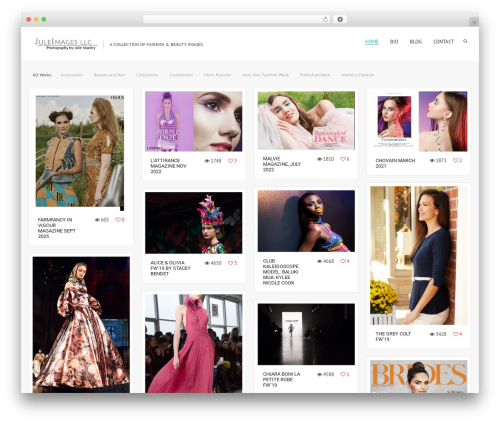
Task: Open Chovain red-hair profile thumbnail
Action: point(419,121)
